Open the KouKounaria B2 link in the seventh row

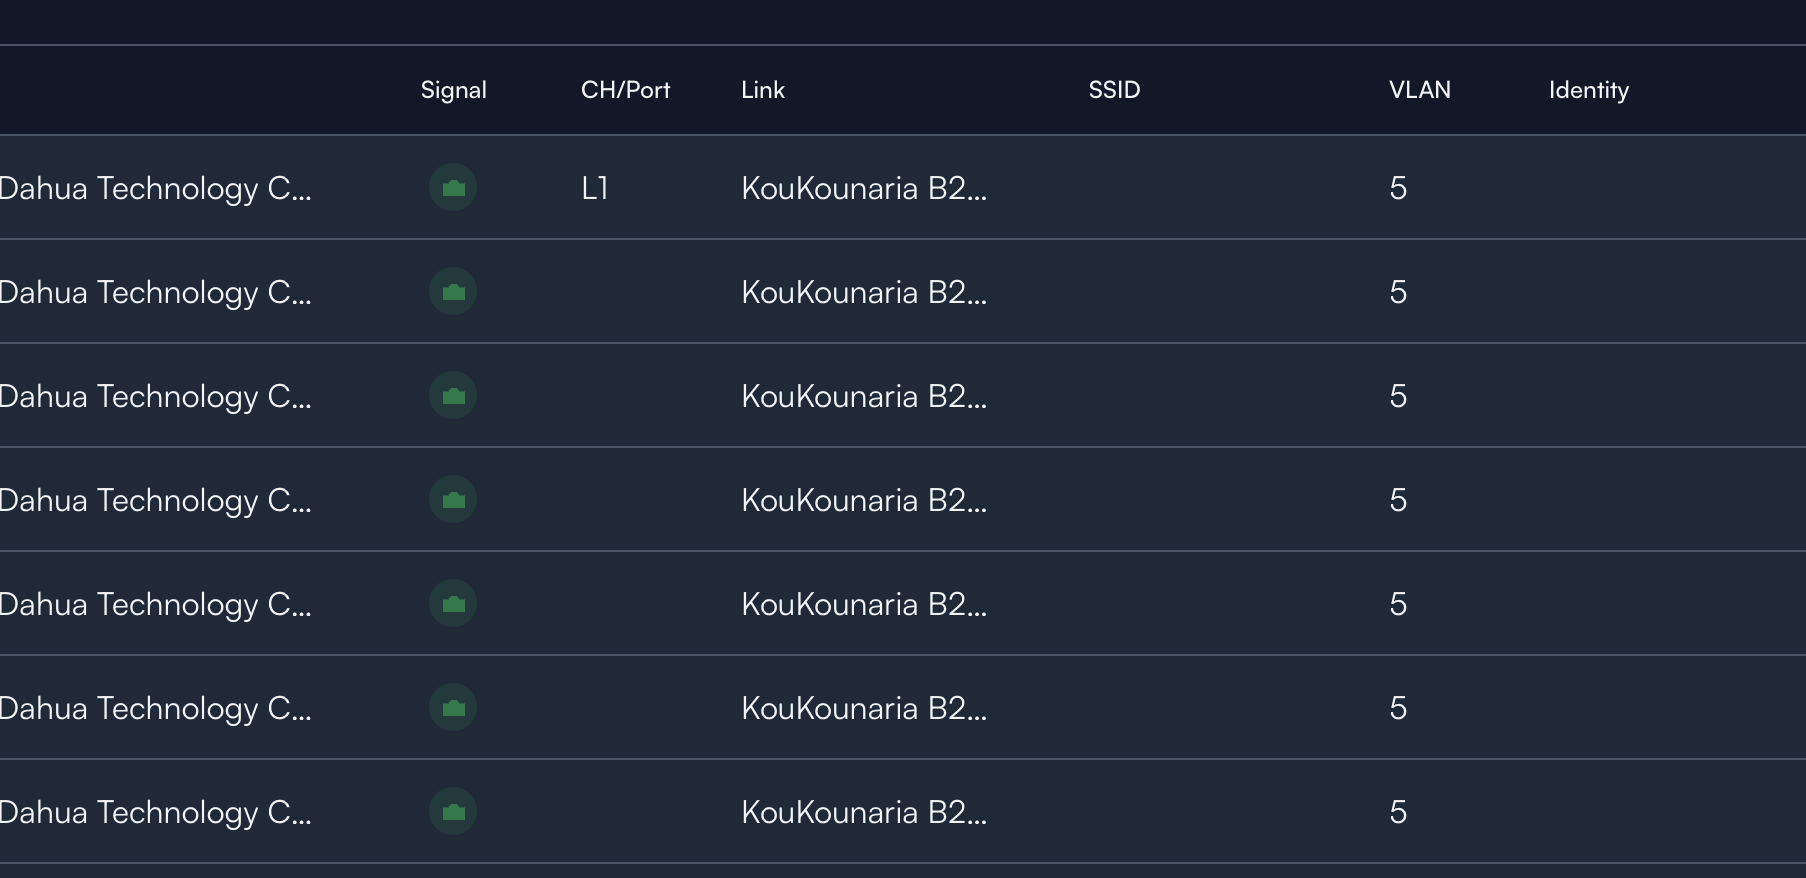point(863,812)
